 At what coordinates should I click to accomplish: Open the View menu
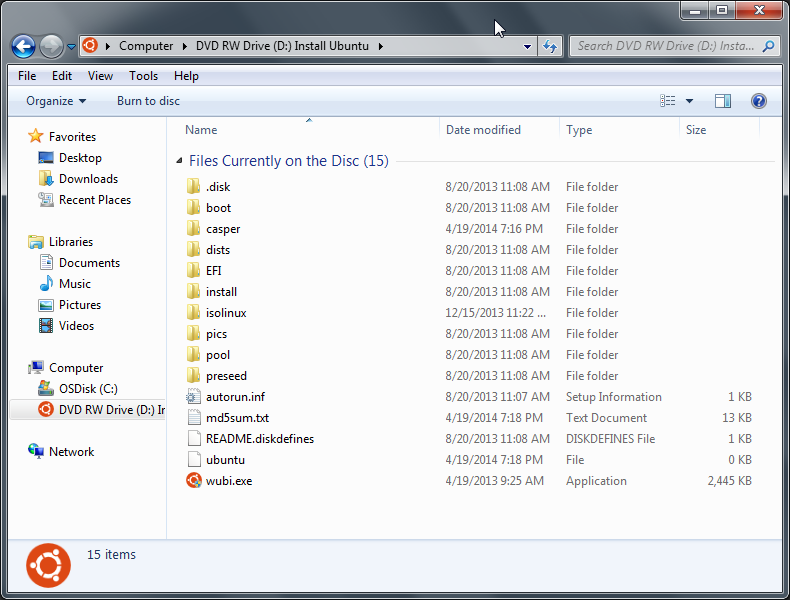coord(100,76)
